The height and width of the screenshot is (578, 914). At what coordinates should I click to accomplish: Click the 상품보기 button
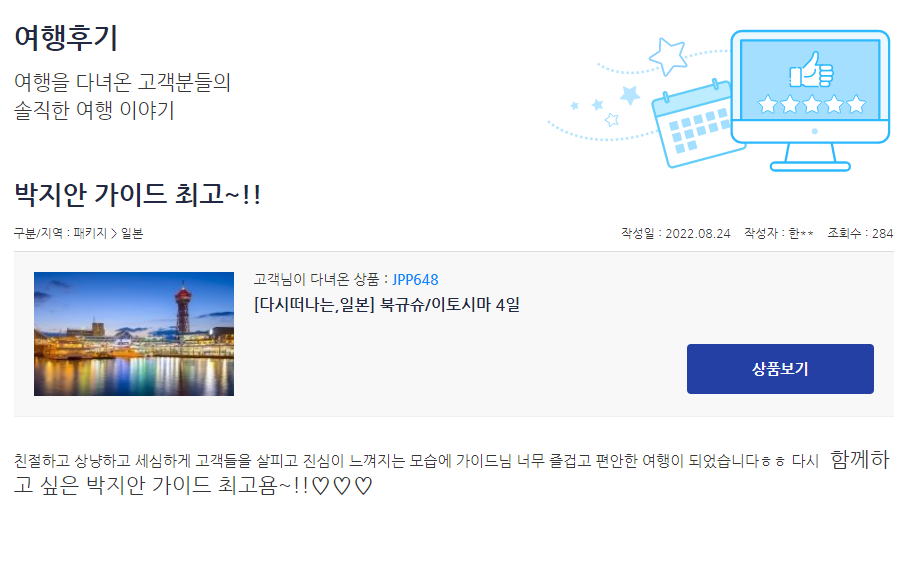[780, 369]
